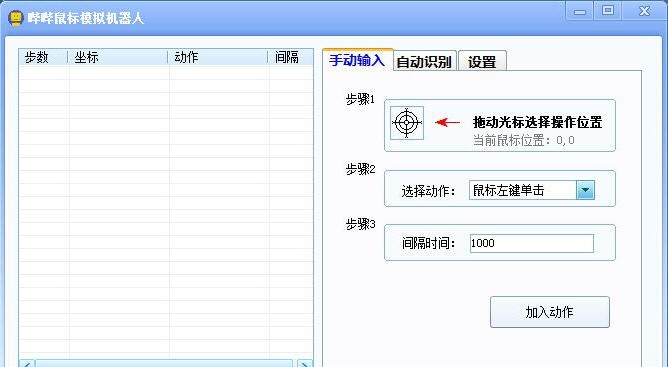Image resolution: width=668 pixels, height=367 pixels.
Task: Maximize the window
Action: (608, 10)
